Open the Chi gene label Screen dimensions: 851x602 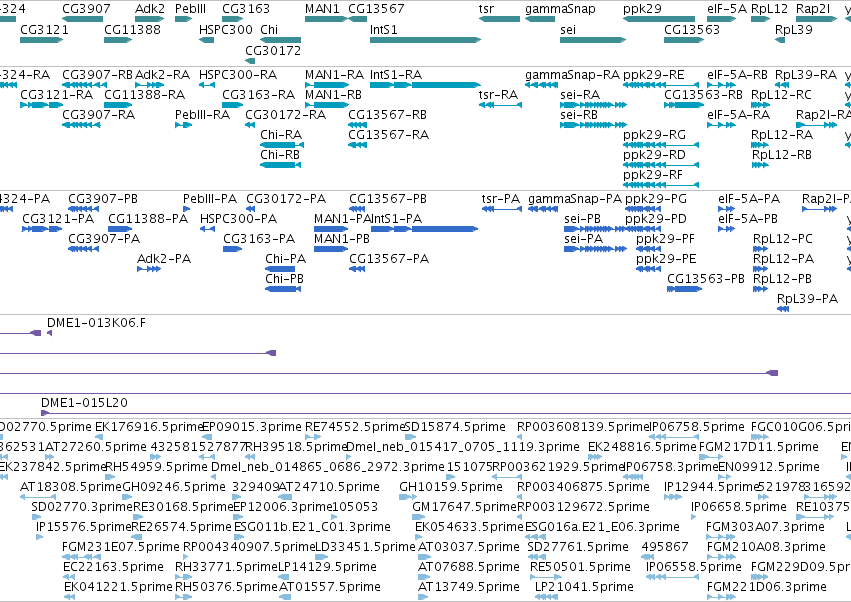[269, 29]
